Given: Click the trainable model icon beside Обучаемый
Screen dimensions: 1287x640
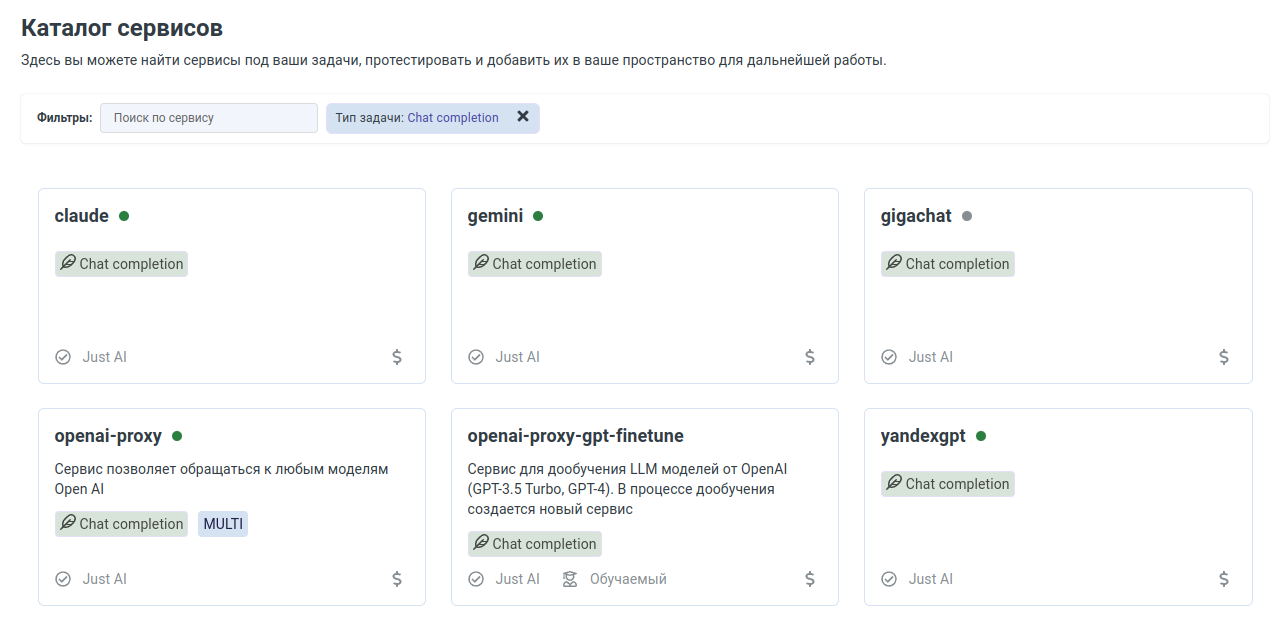Looking at the screenshot, I should coord(570,579).
